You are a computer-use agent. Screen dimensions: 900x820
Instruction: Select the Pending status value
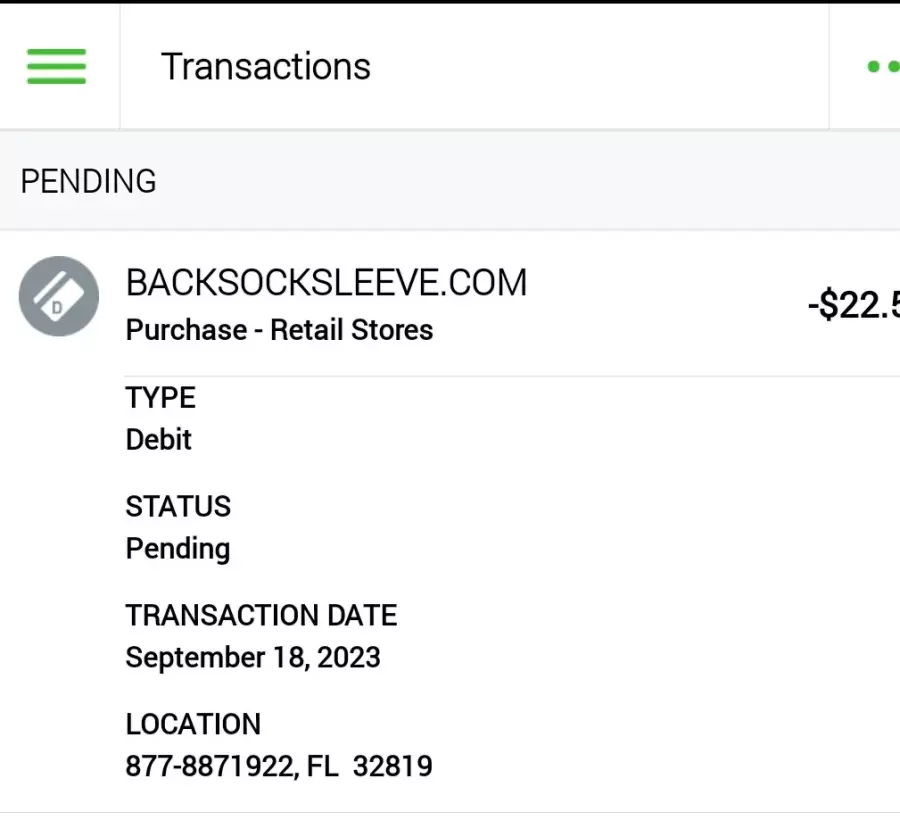point(178,549)
